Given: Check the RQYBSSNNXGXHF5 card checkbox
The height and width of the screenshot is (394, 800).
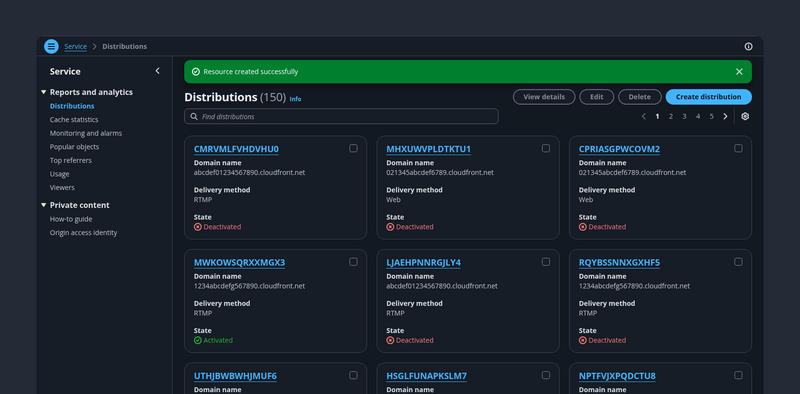Looking at the screenshot, I should (738, 262).
